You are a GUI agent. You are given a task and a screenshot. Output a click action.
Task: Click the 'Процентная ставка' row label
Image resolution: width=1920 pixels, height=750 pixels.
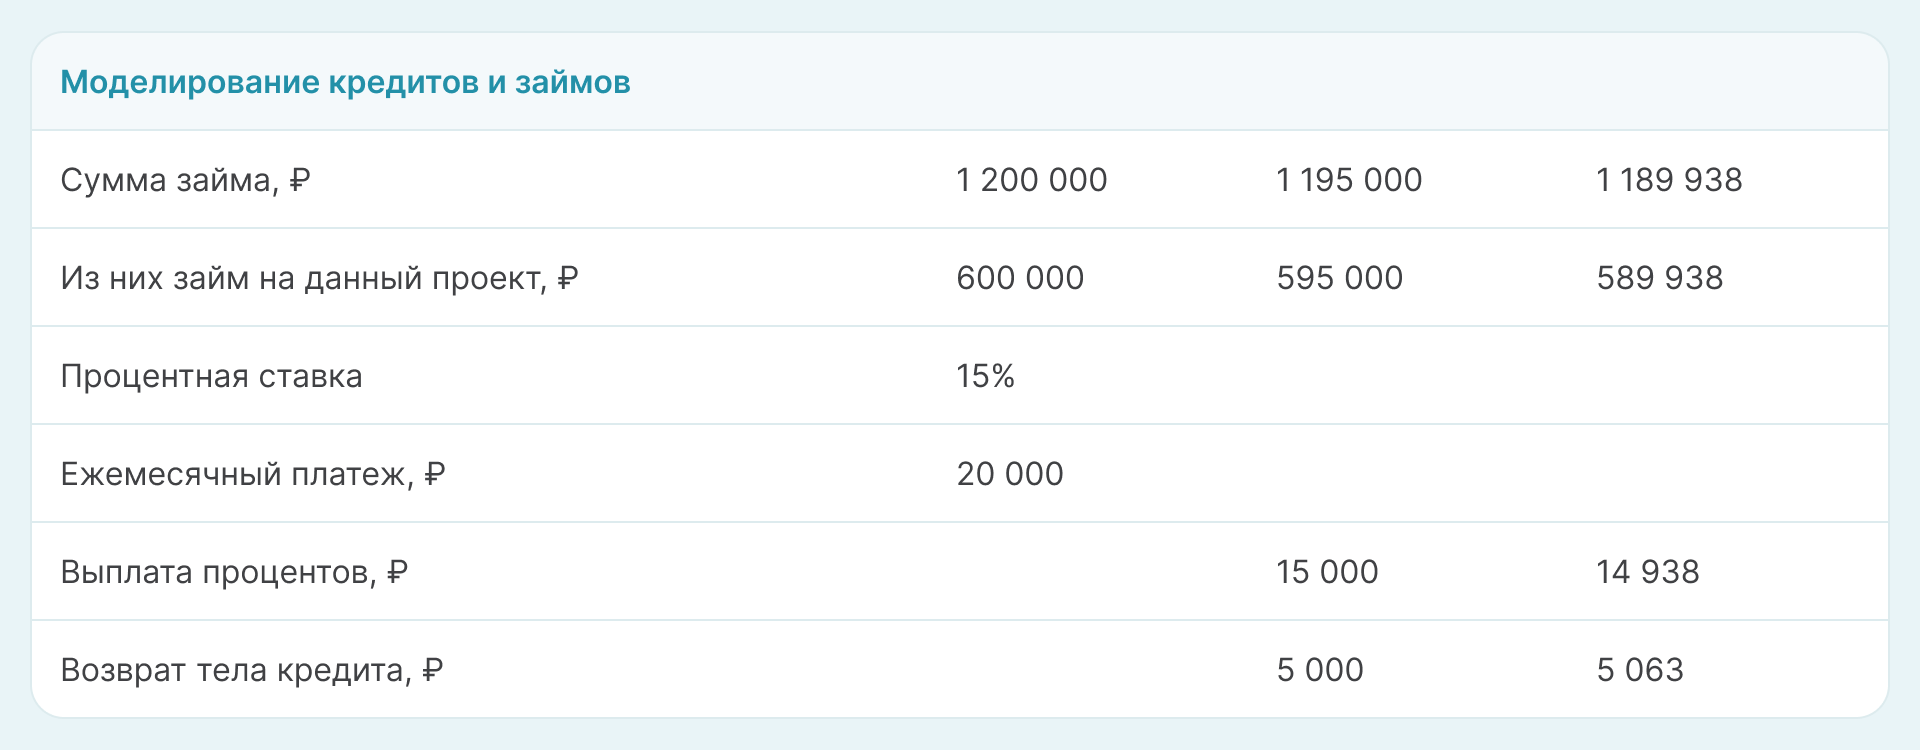(211, 376)
